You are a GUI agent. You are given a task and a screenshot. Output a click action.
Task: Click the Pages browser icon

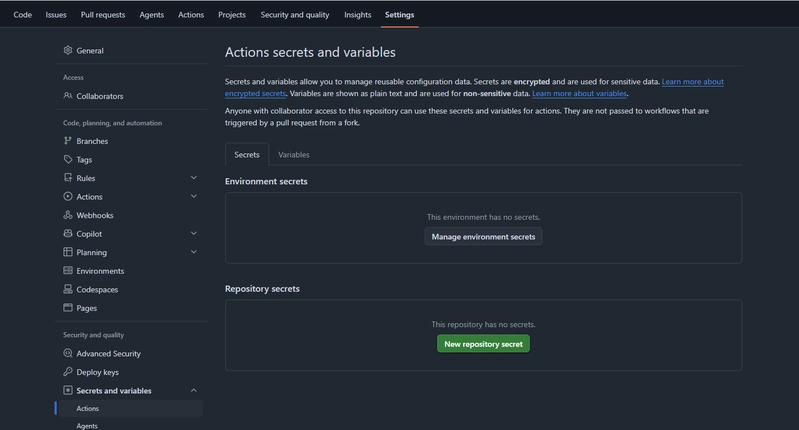click(x=68, y=307)
